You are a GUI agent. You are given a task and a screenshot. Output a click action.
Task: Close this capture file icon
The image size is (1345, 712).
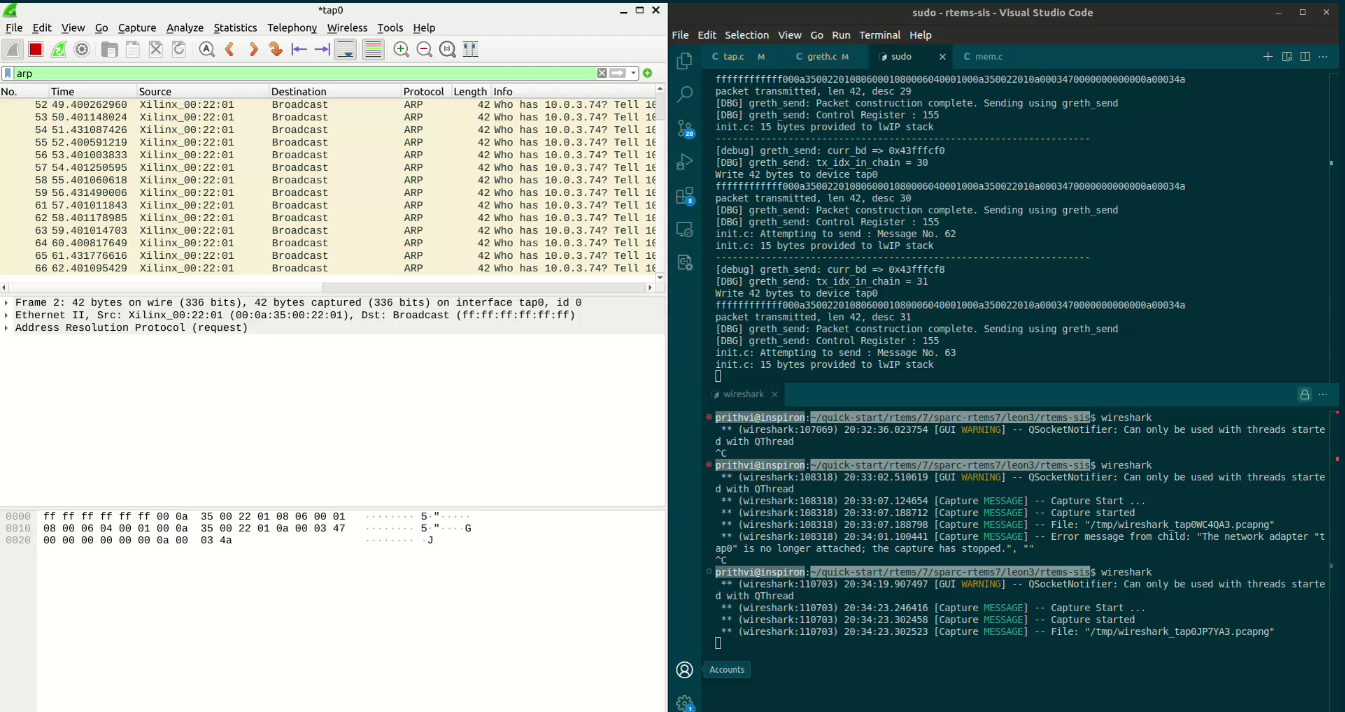pyautogui.click(x=156, y=49)
